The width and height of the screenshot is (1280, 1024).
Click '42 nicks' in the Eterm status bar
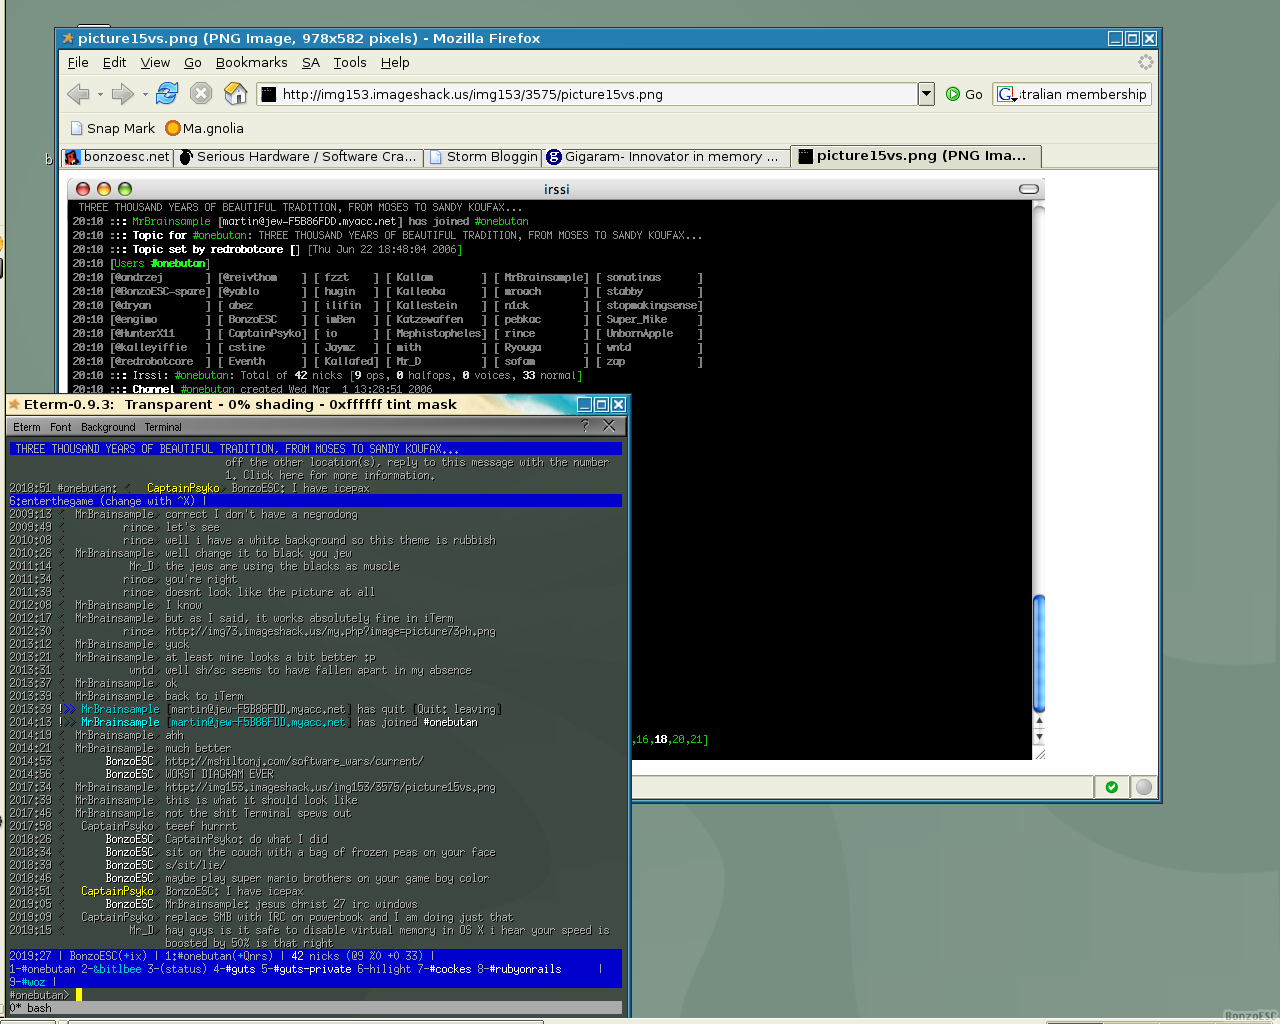pyautogui.click(x=315, y=956)
